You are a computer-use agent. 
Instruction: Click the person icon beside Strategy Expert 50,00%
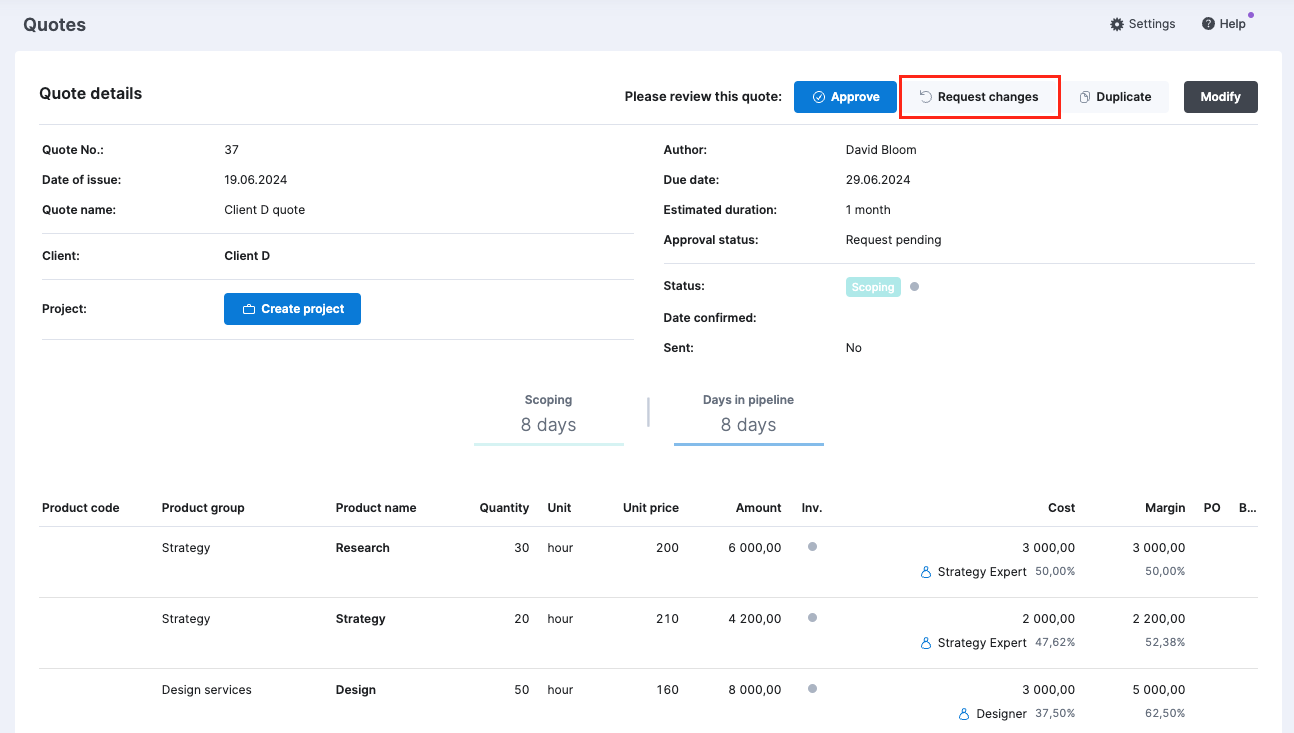coord(926,572)
